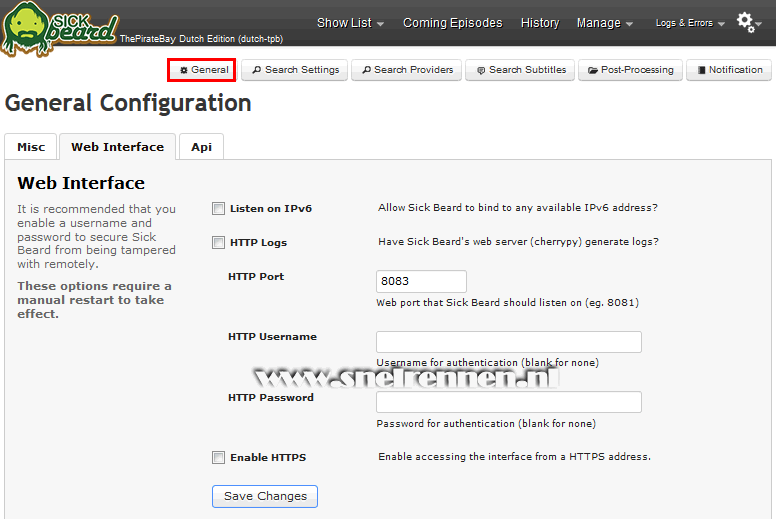Focus the HTTP Port field showing 8083
This screenshot has width=776, height=519.
coord(421,281)
